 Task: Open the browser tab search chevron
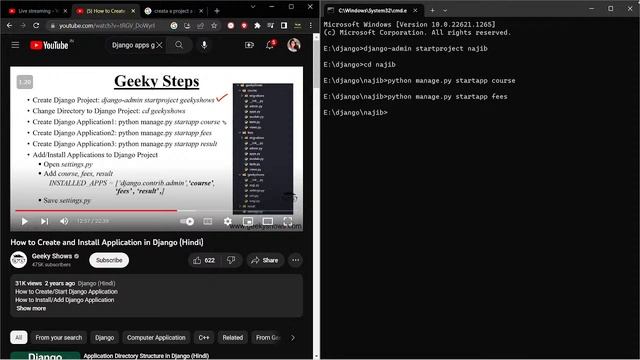click(253, 7)
